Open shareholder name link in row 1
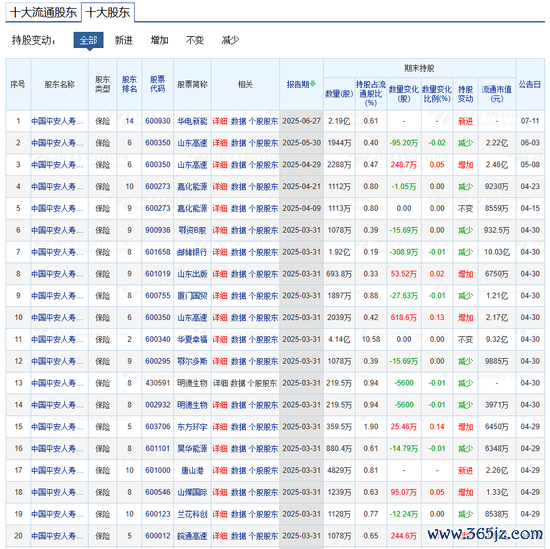Image resolution: width=550 pixels, height=549 pixels. [x=57, y=121]
